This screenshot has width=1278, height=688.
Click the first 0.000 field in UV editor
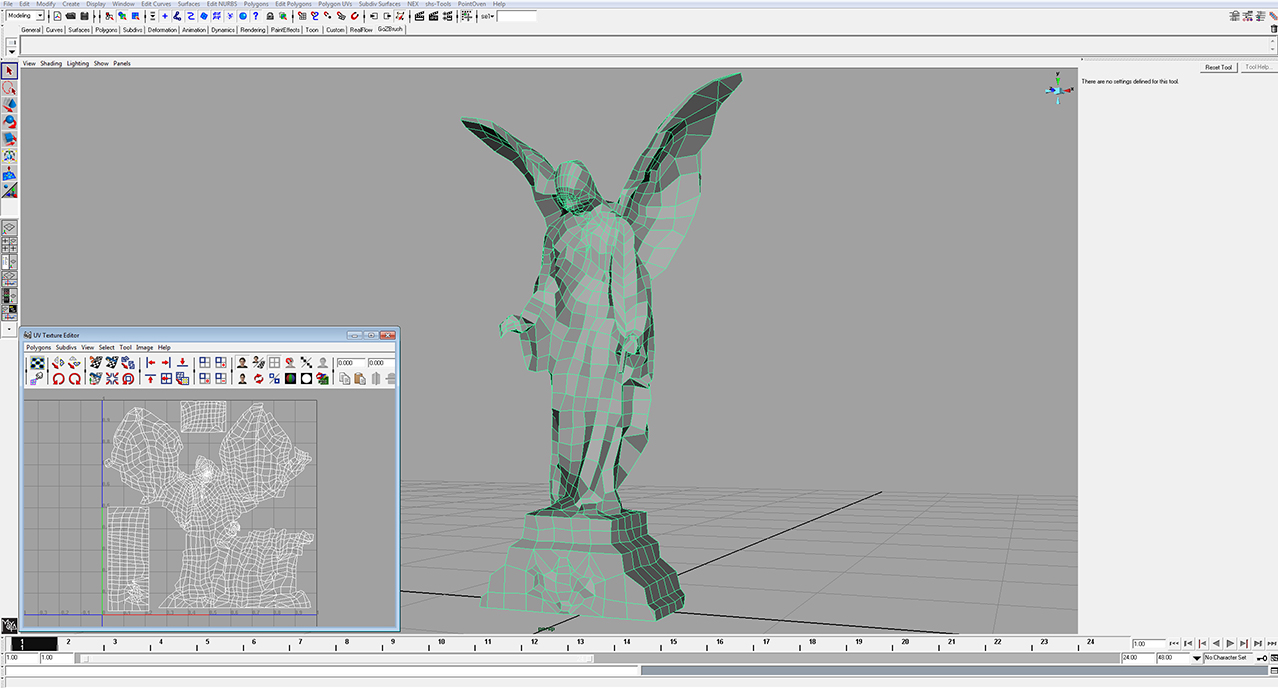(351, 362)
